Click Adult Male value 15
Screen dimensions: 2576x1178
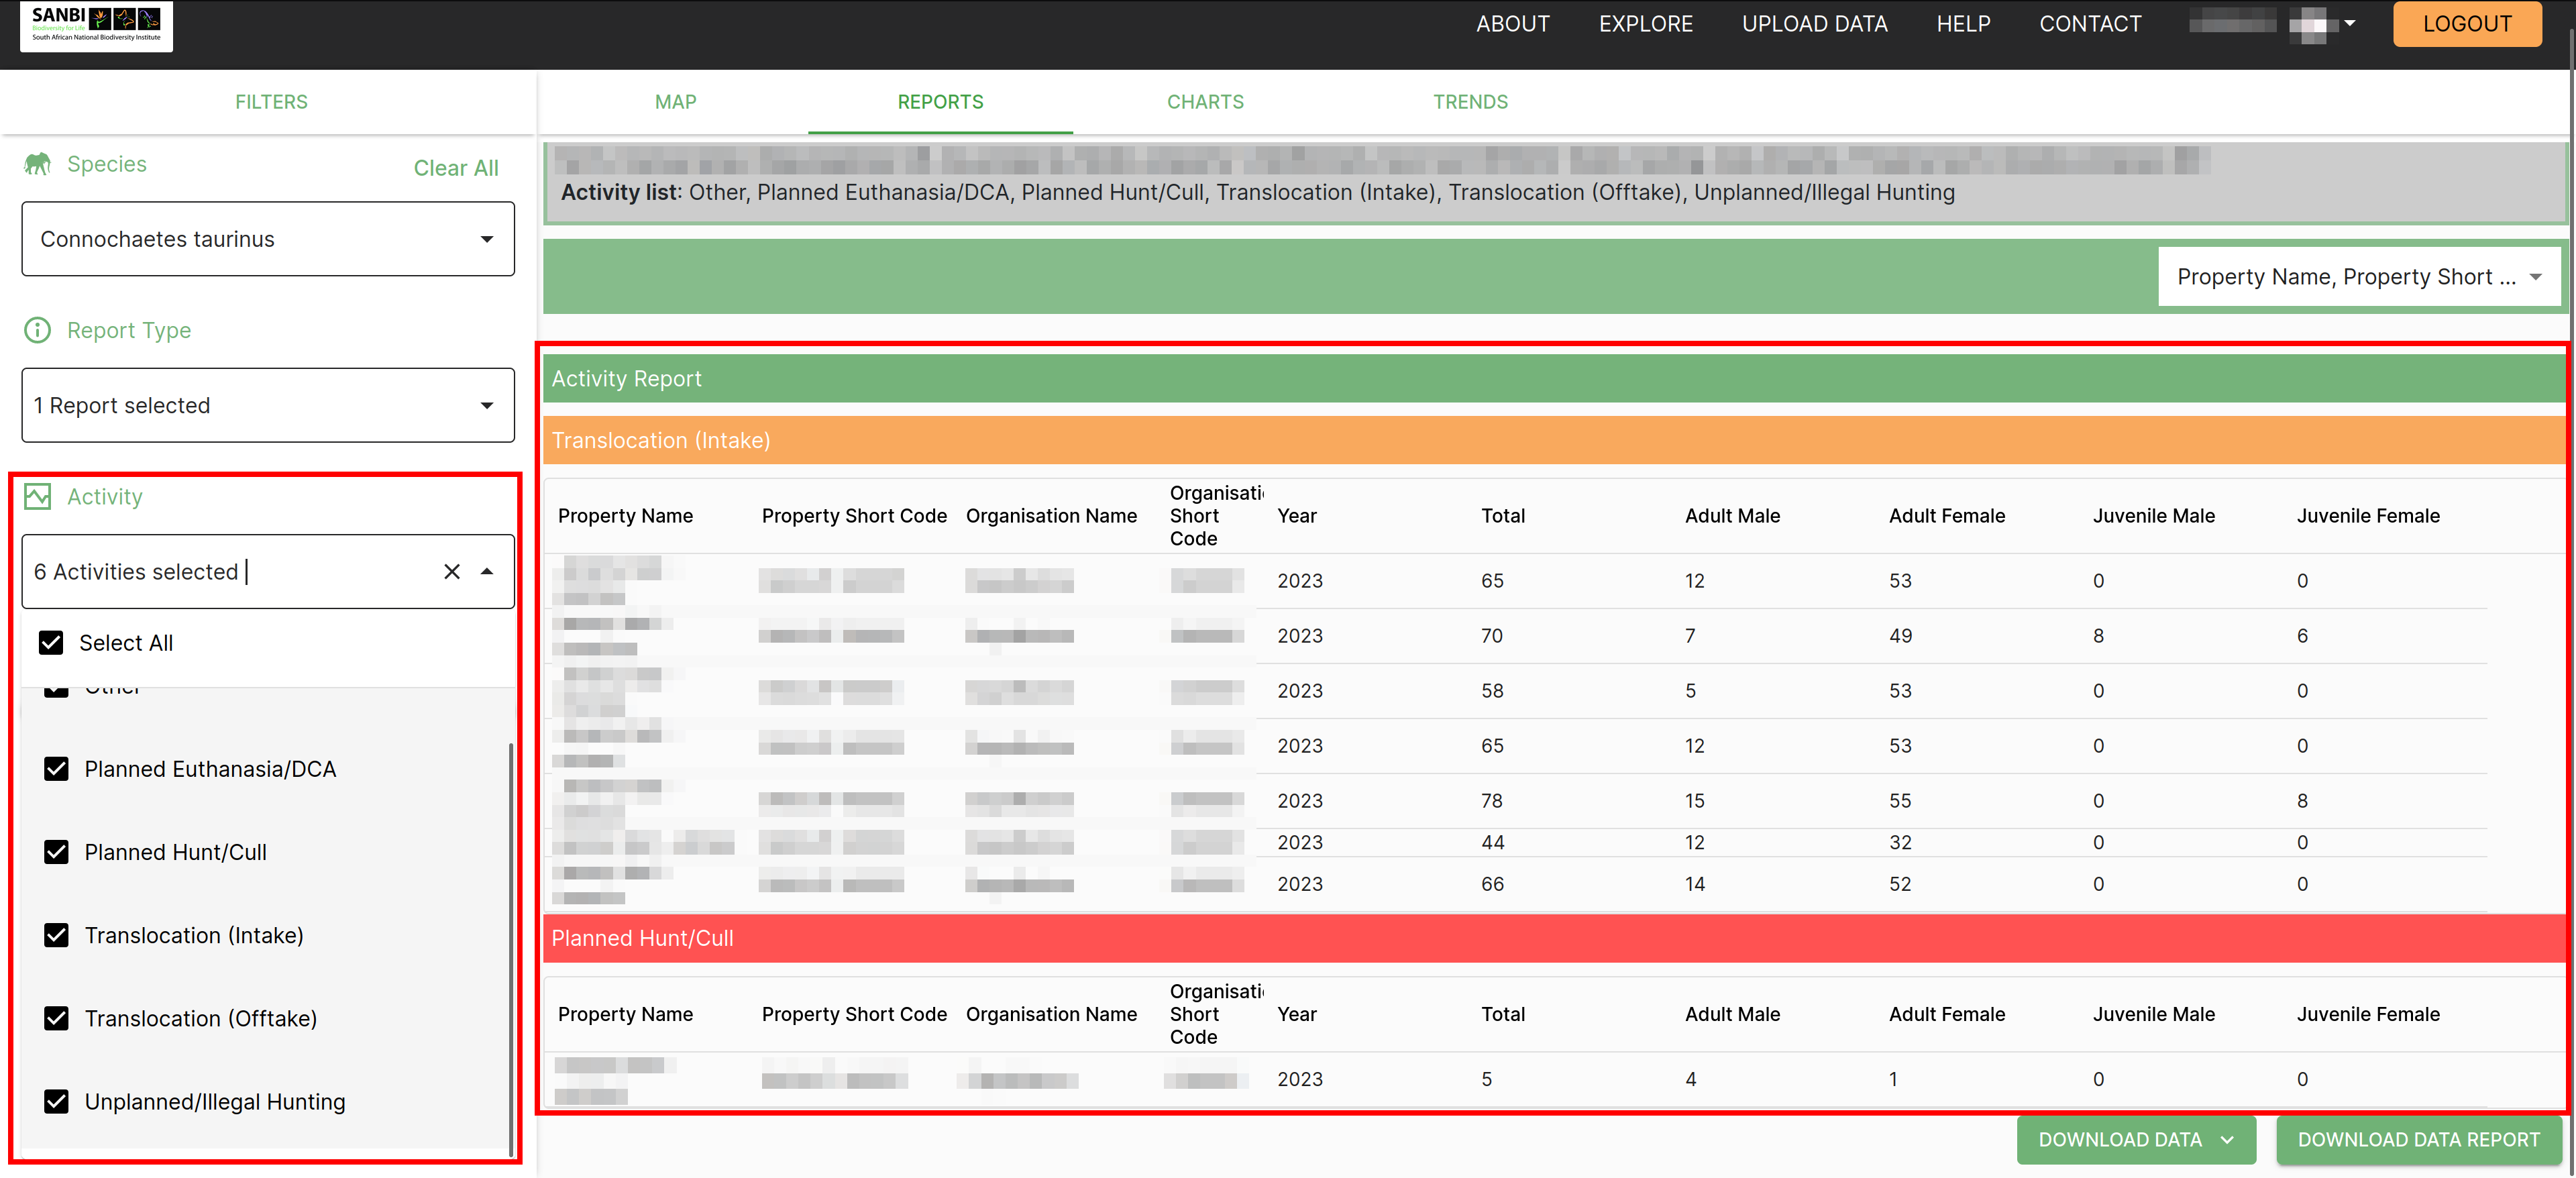1694,801
